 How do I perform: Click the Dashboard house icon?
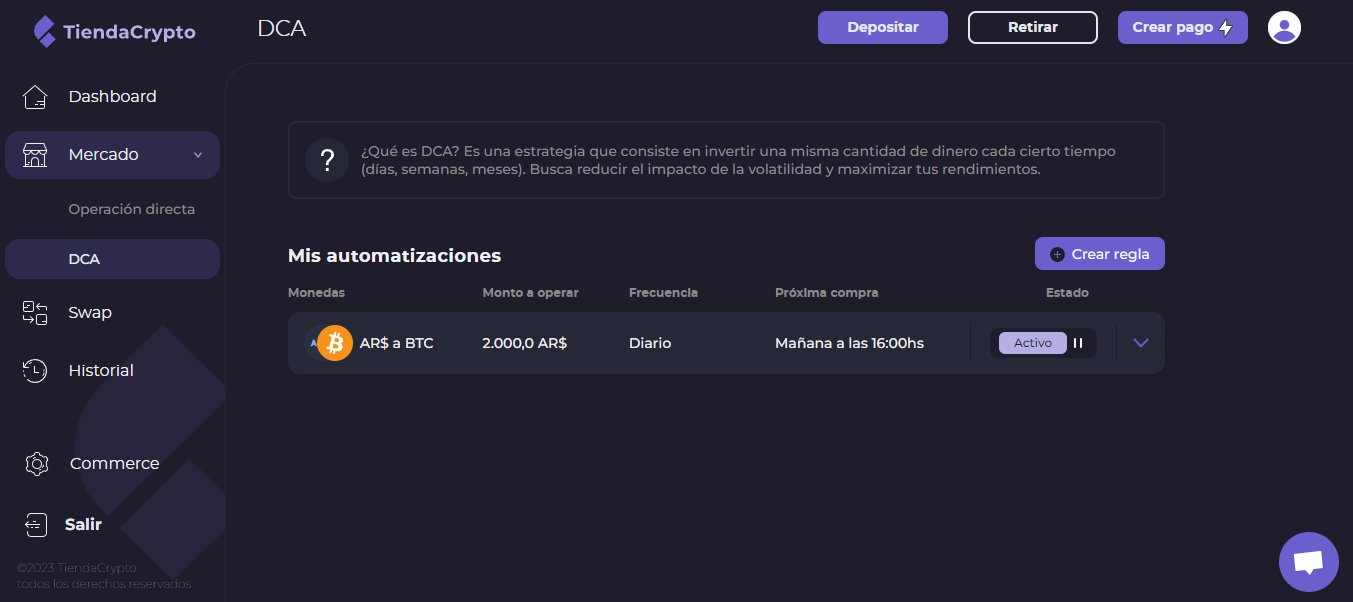tap(35, 97)
